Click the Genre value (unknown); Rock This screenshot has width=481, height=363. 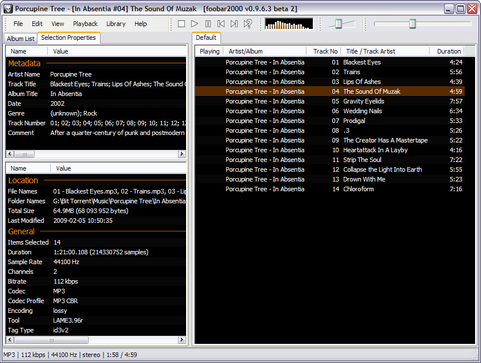74,113
